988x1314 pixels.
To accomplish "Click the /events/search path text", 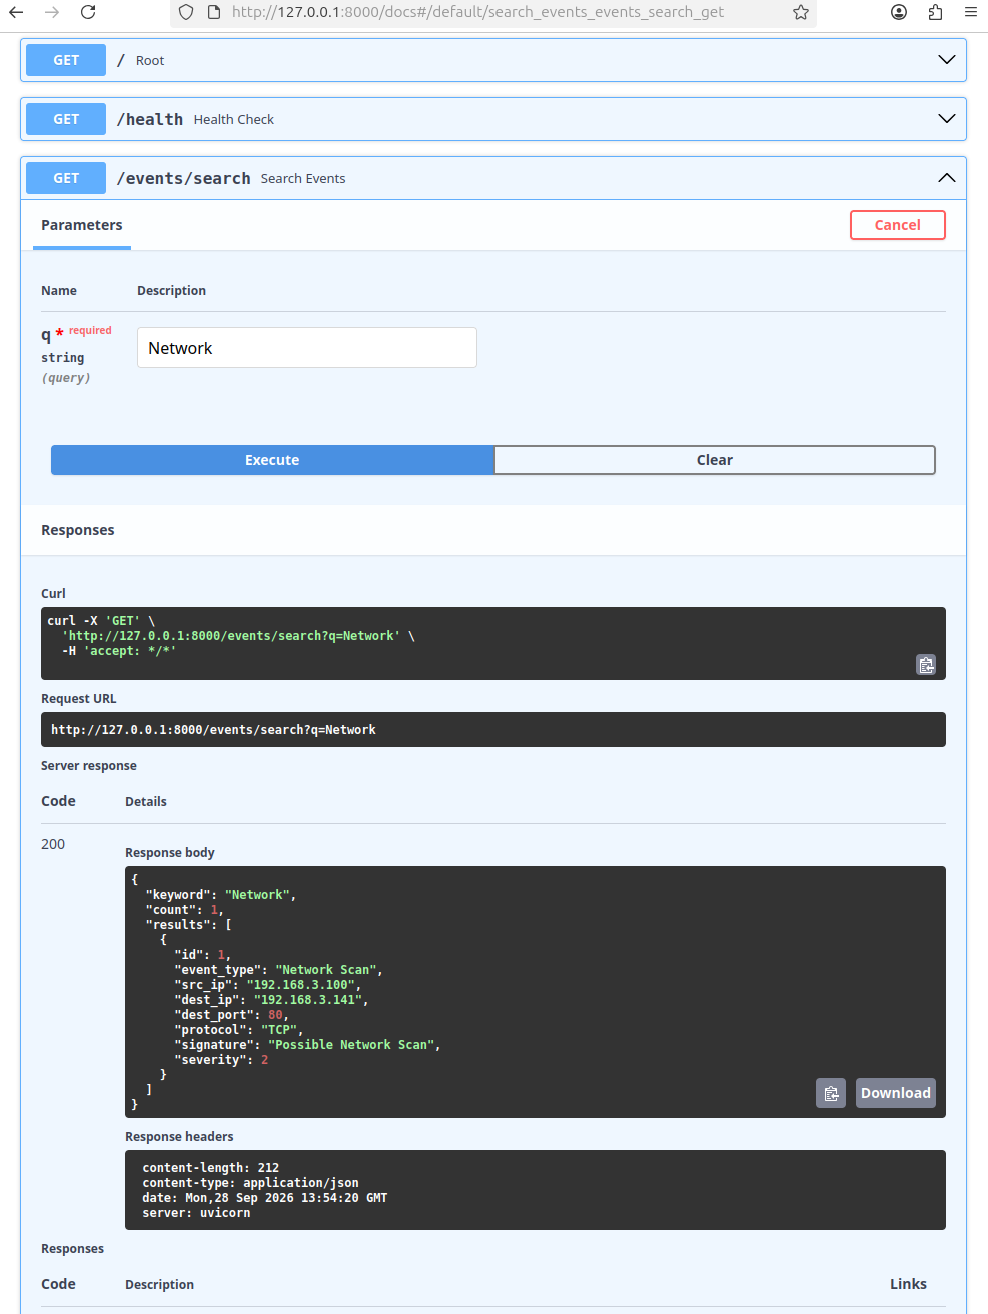I will click(x=184, y=178).
